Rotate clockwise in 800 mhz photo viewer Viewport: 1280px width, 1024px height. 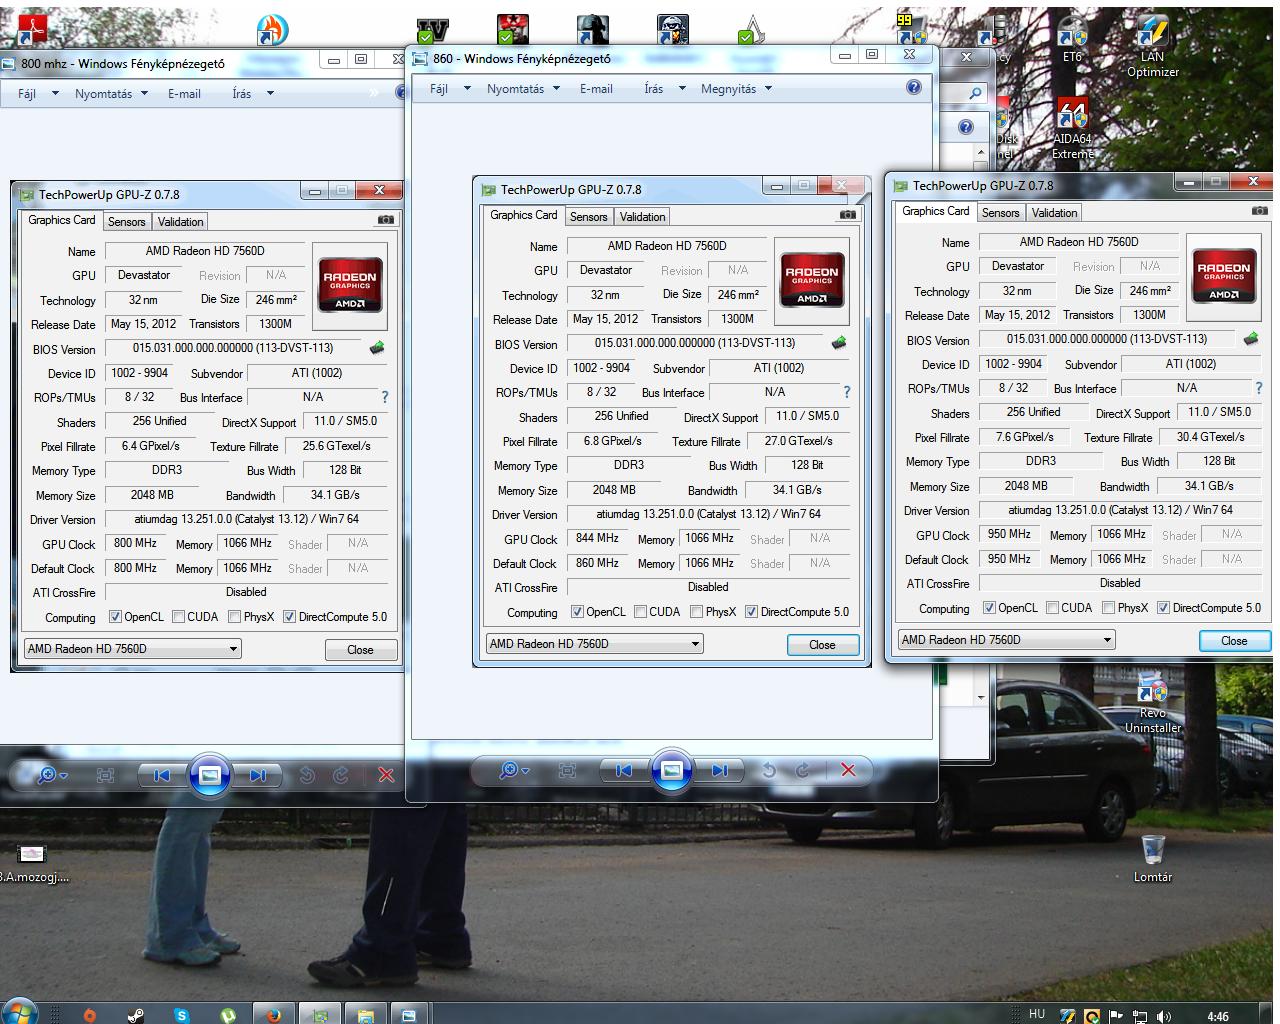point(340,775)
